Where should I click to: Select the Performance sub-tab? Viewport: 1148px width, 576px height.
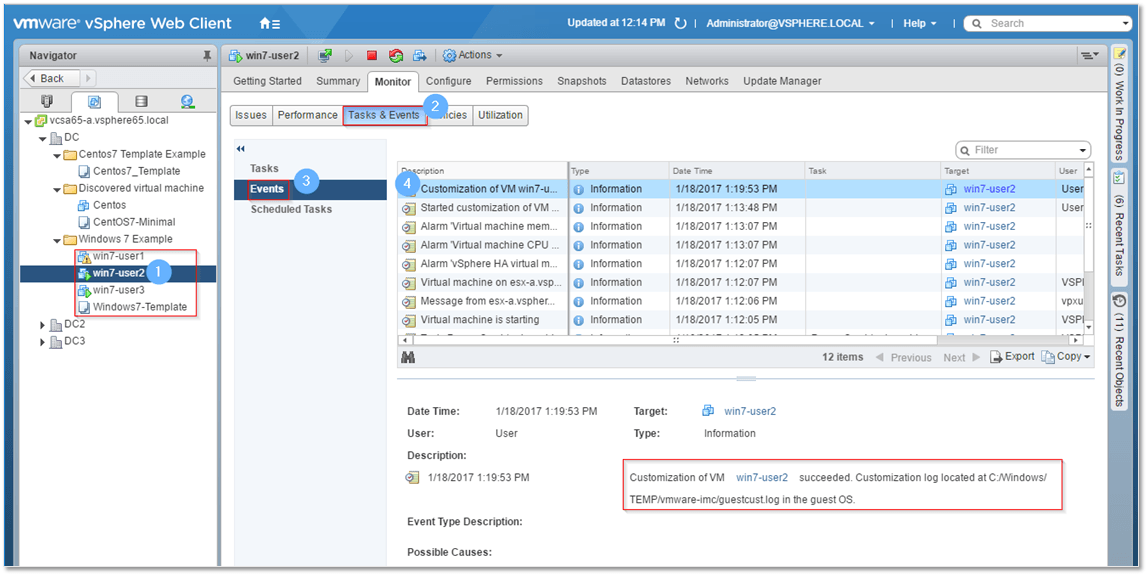[x=308, y=116]
